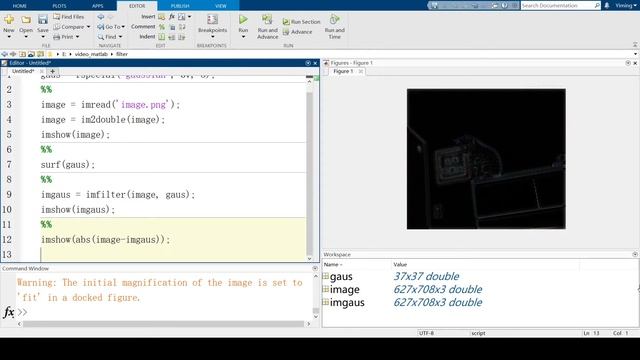Click the help icon in quick access toolbar
Image resolution: width=640 pixels, height=360 pixels.
[504, 6]
